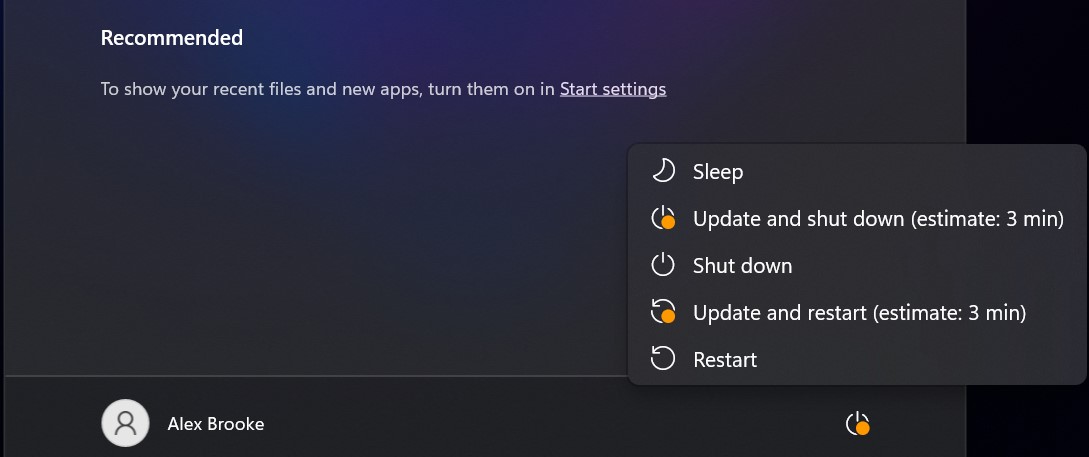
Task: Choose the Shut down menu entry text
Action: (742, 265)
